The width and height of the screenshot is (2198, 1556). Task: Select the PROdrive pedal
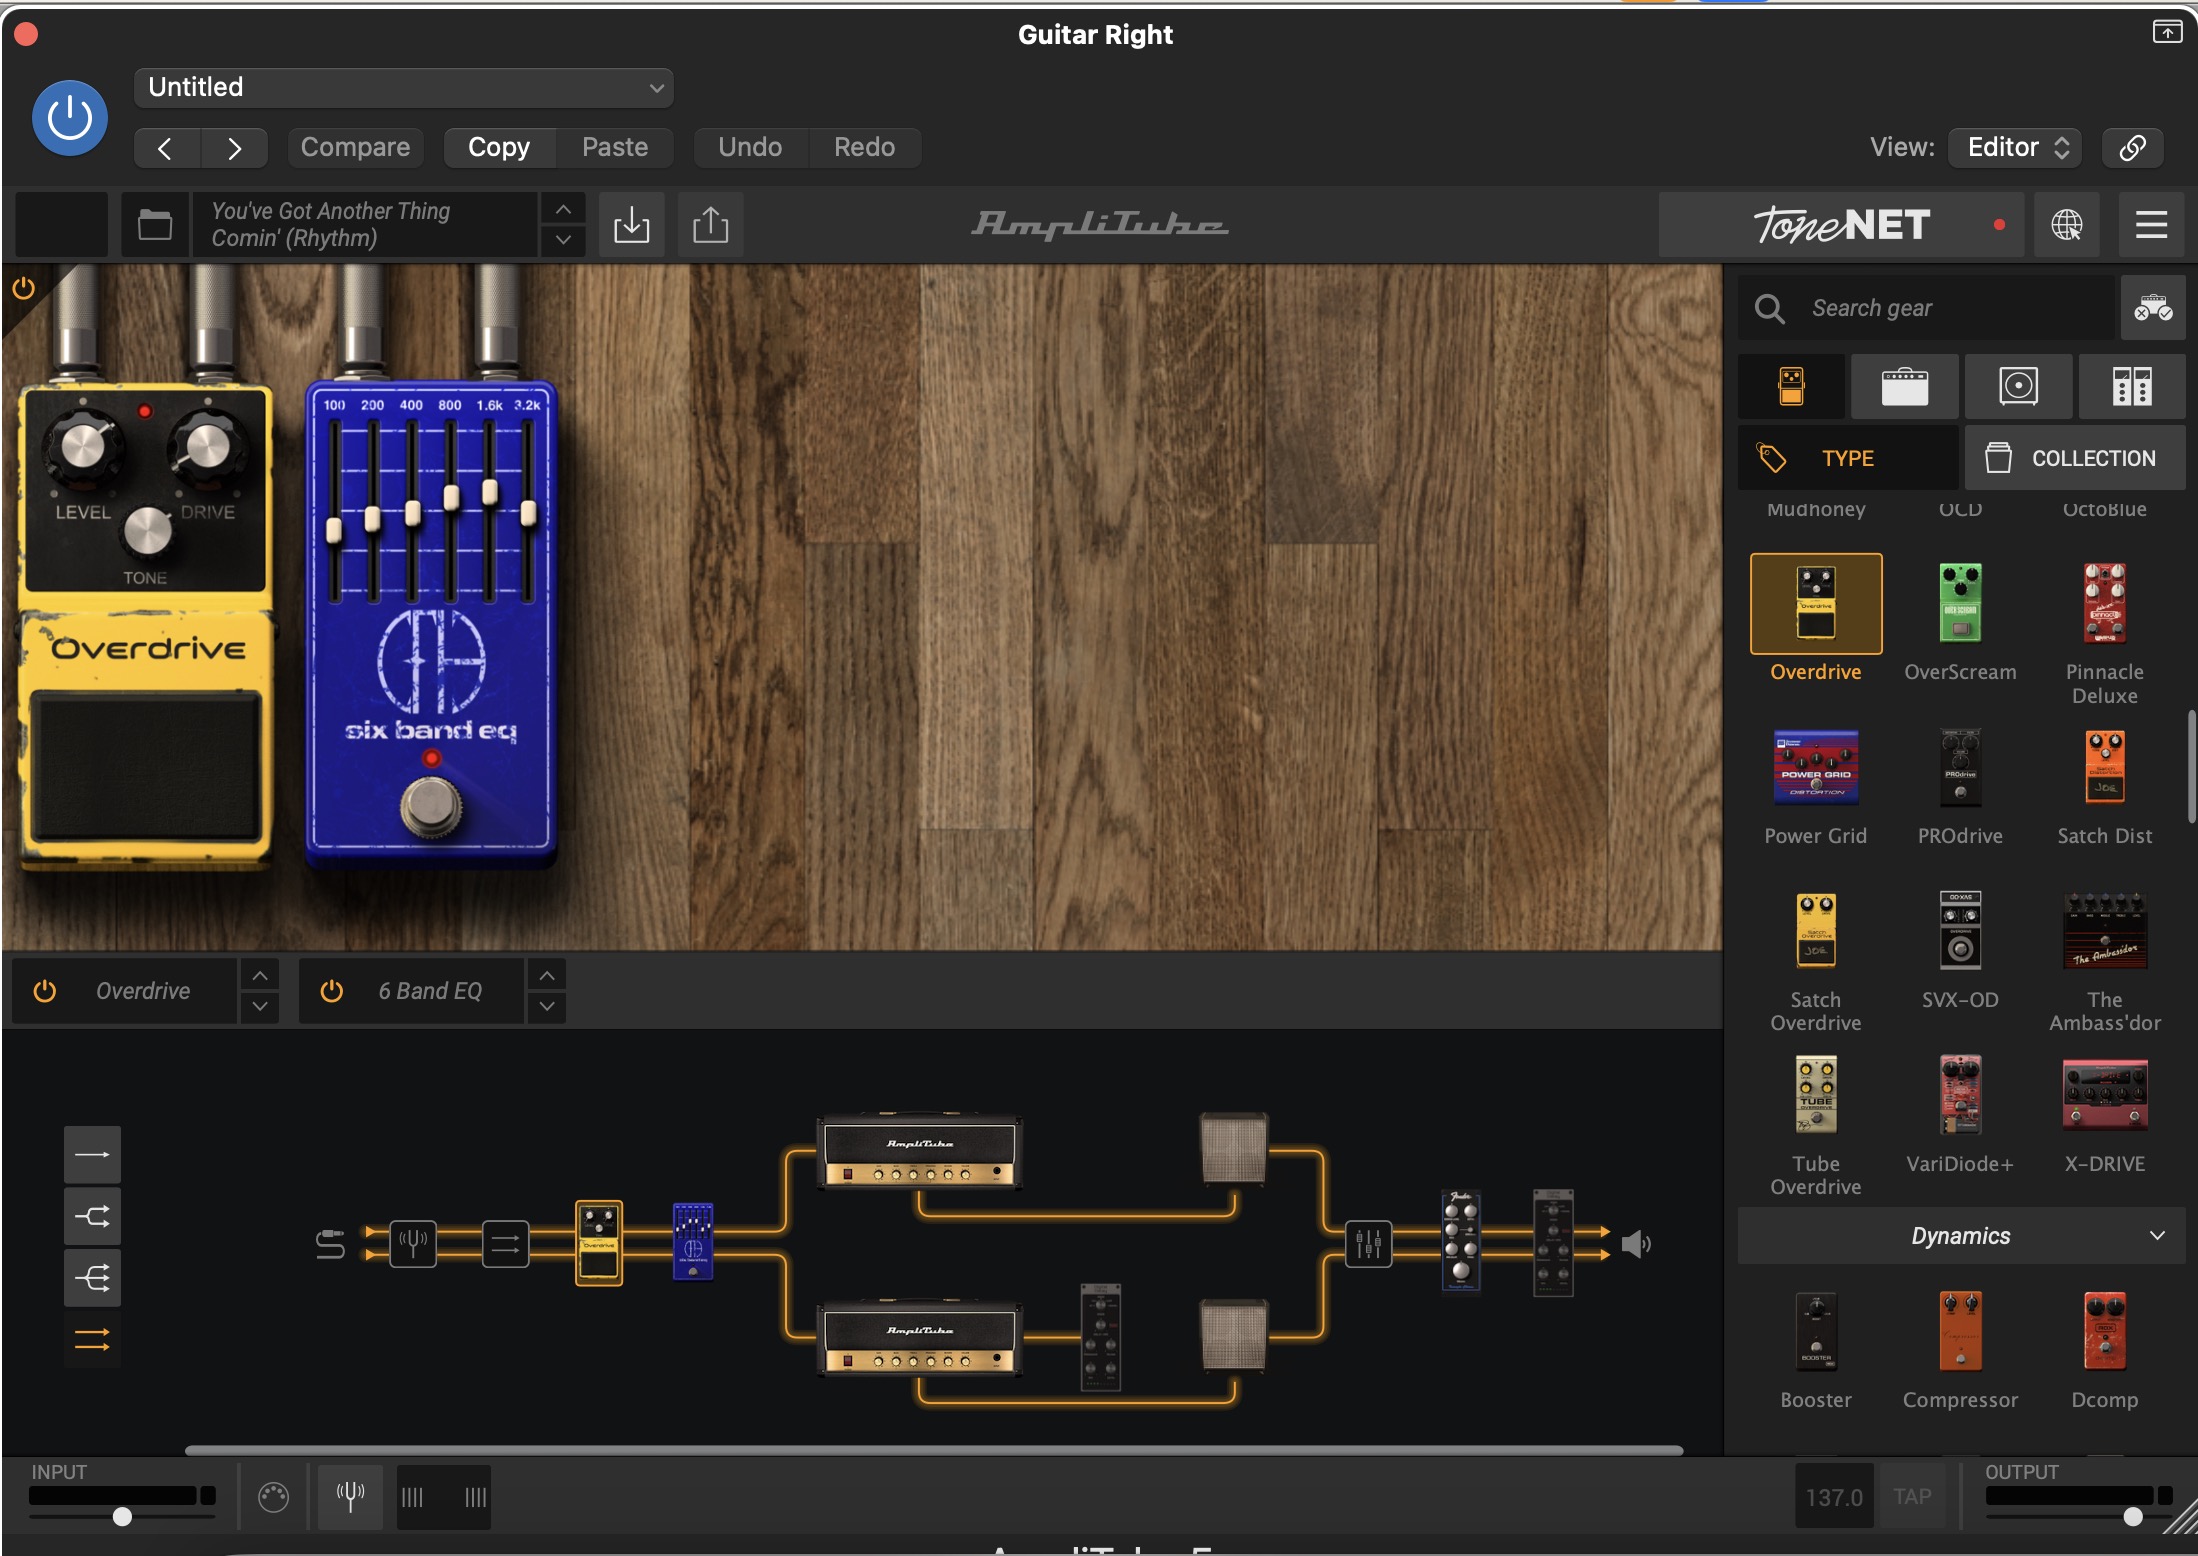point(1960,768)
